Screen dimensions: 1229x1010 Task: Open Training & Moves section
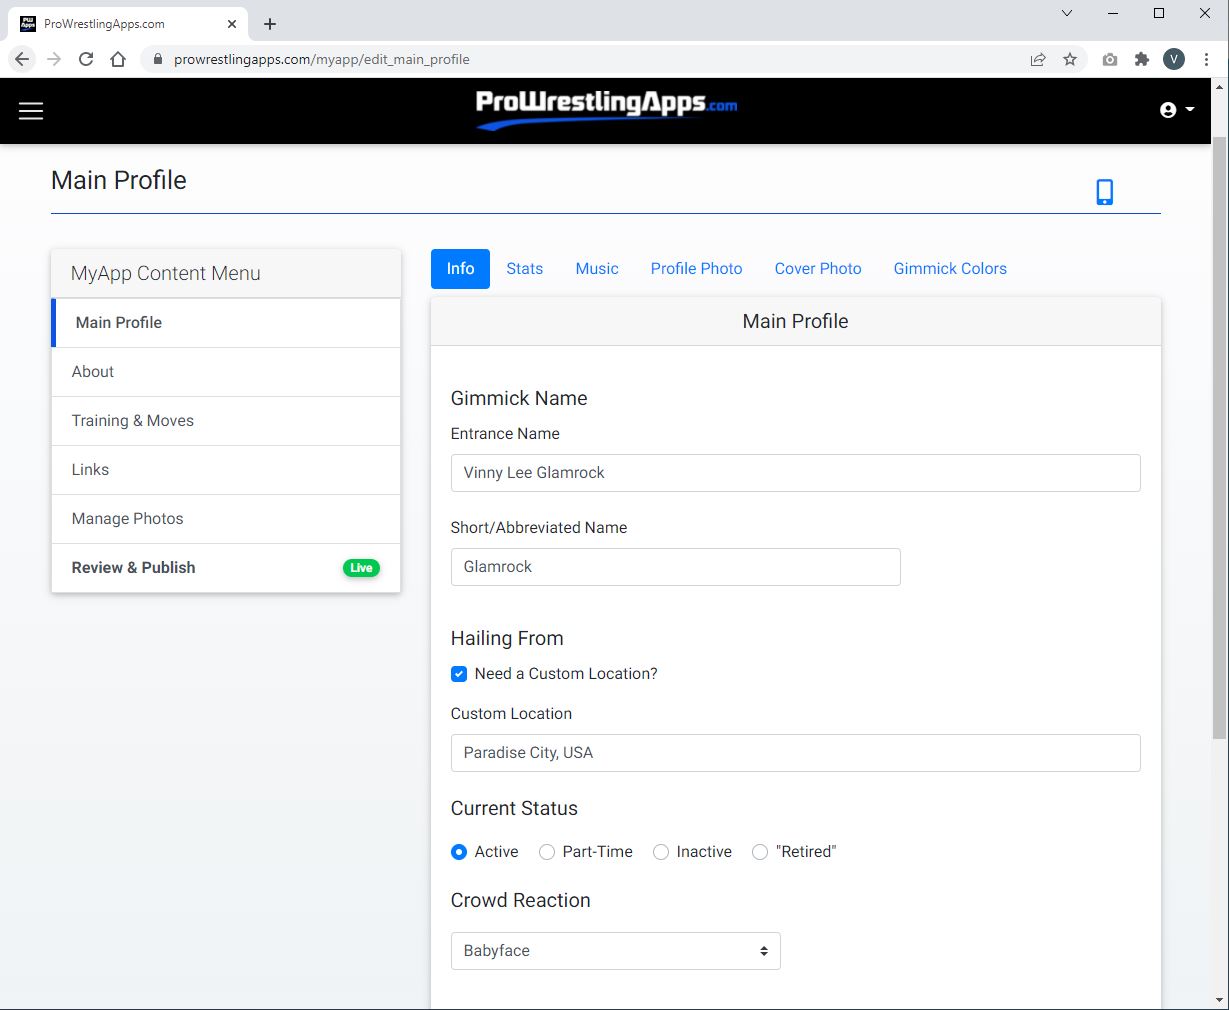click(x=132, y=421)
